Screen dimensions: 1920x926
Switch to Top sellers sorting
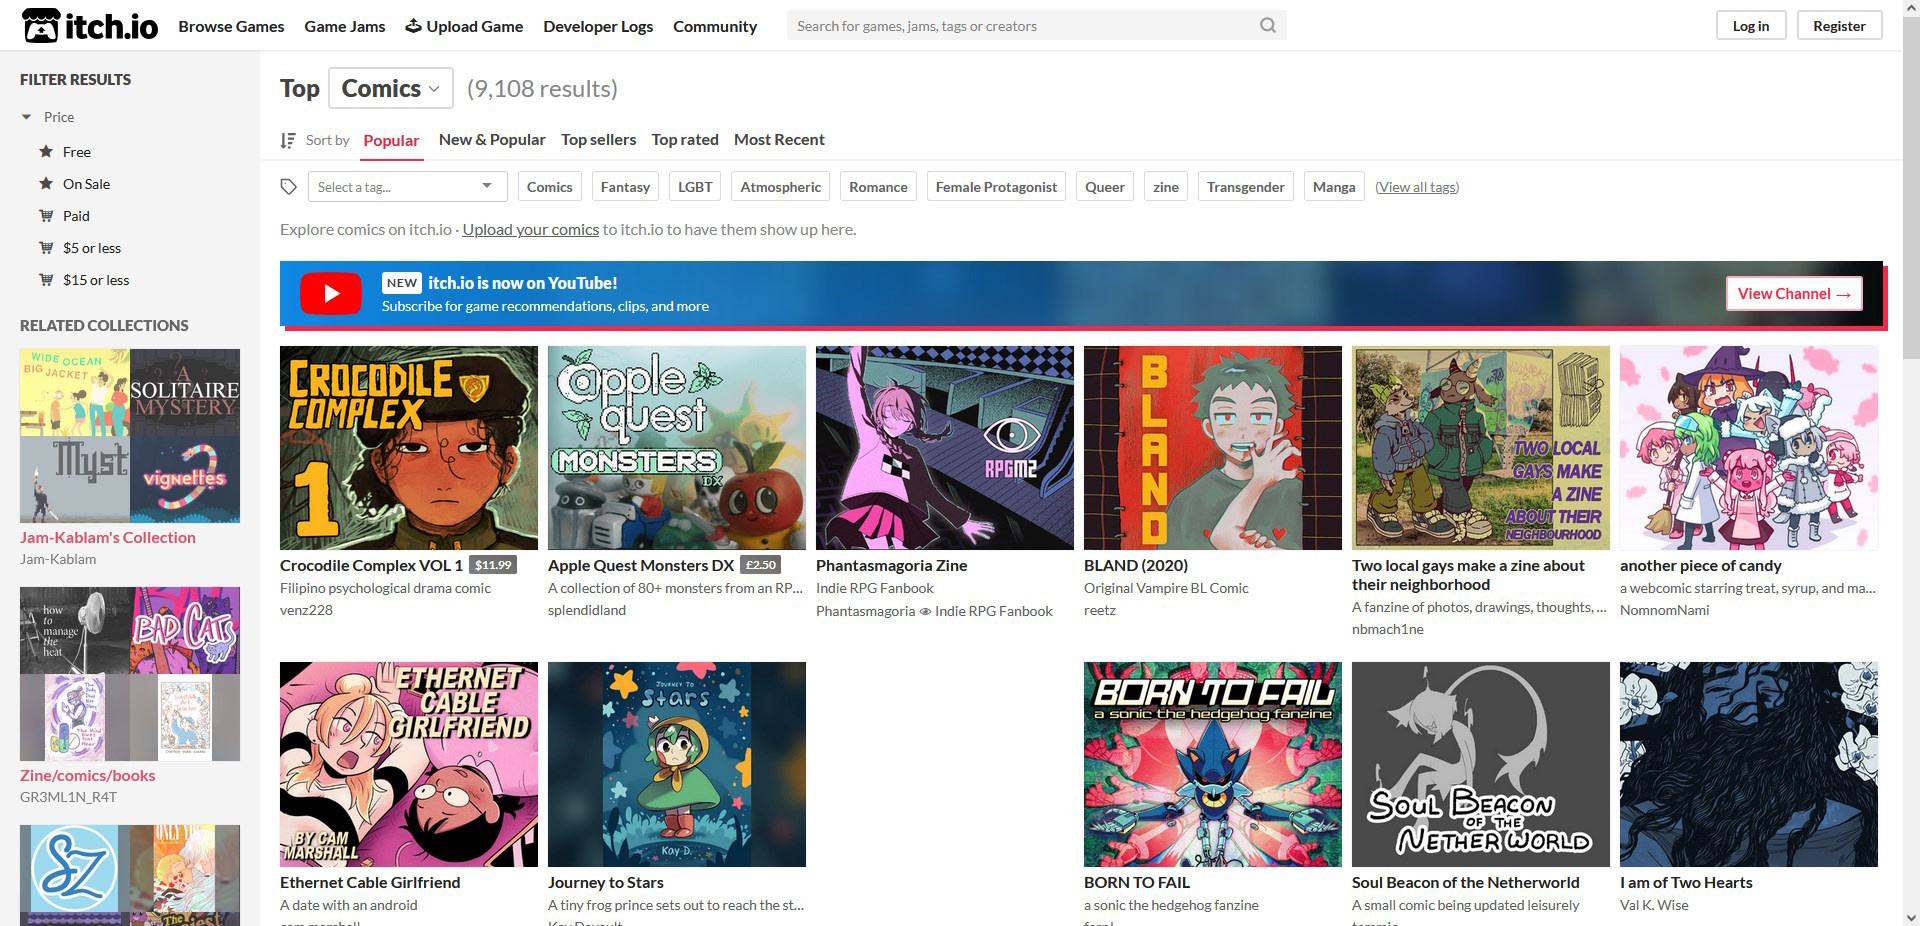point(599,140)
